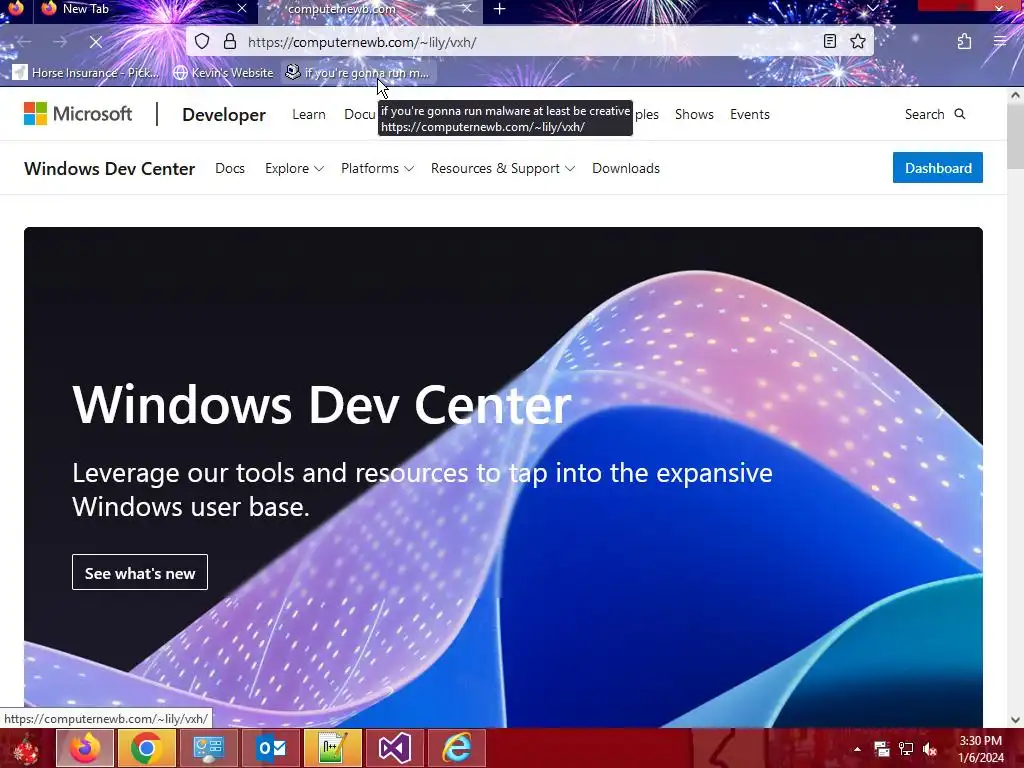Show hidden tray icons arrow

pyautogui.click(x=857, y=749)
